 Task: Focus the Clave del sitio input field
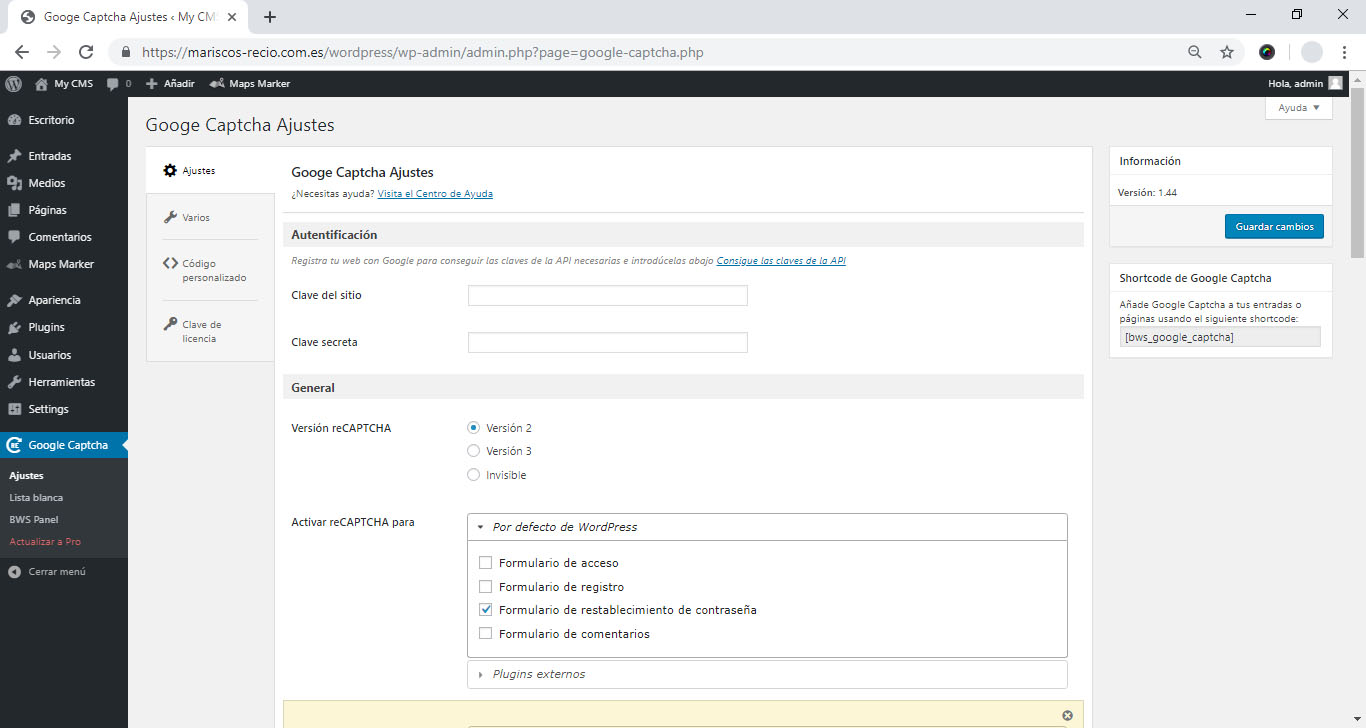point(608,296)
